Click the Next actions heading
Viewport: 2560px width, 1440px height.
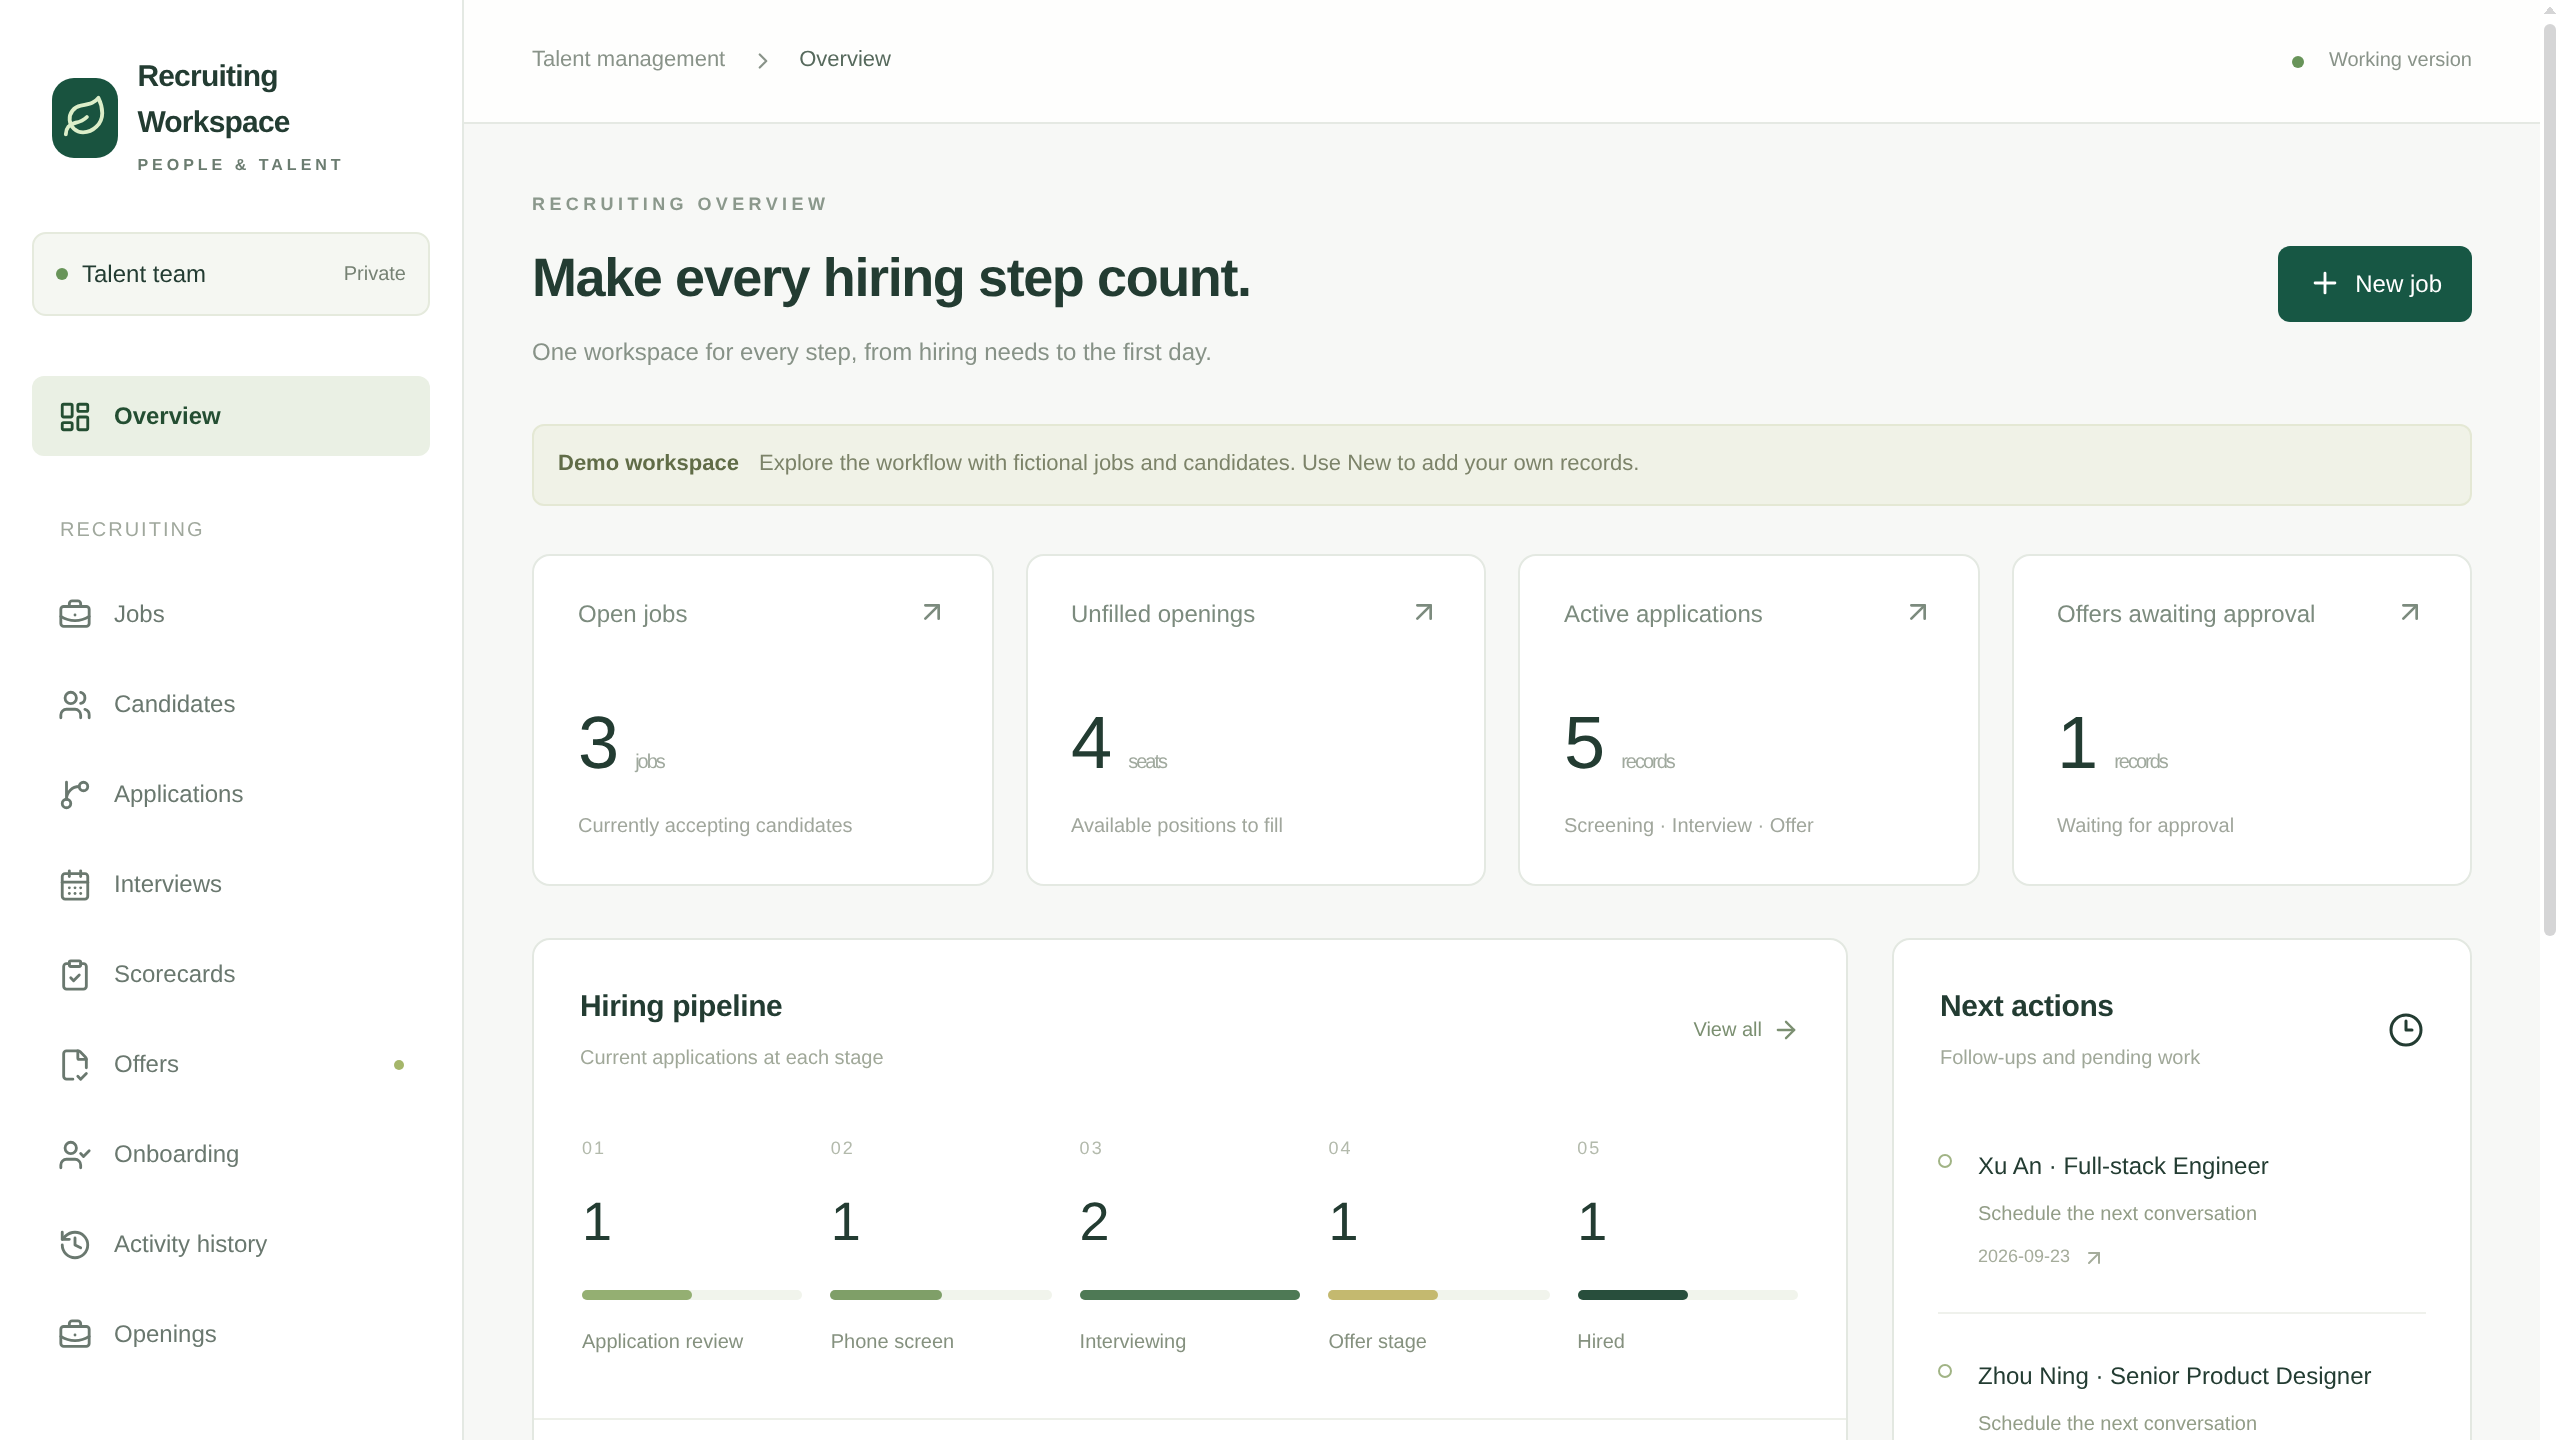pos(2027,1006)
